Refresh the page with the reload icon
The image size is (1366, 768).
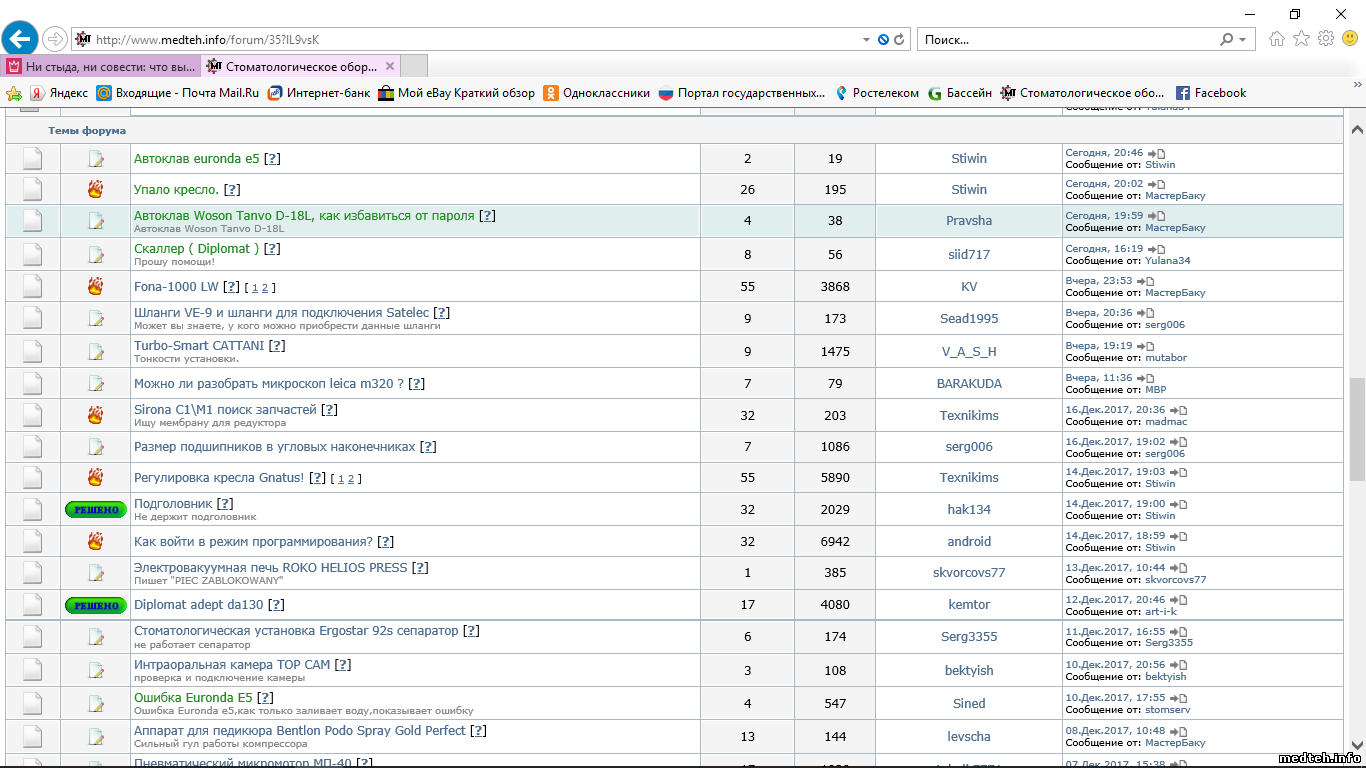click(899, 40)
